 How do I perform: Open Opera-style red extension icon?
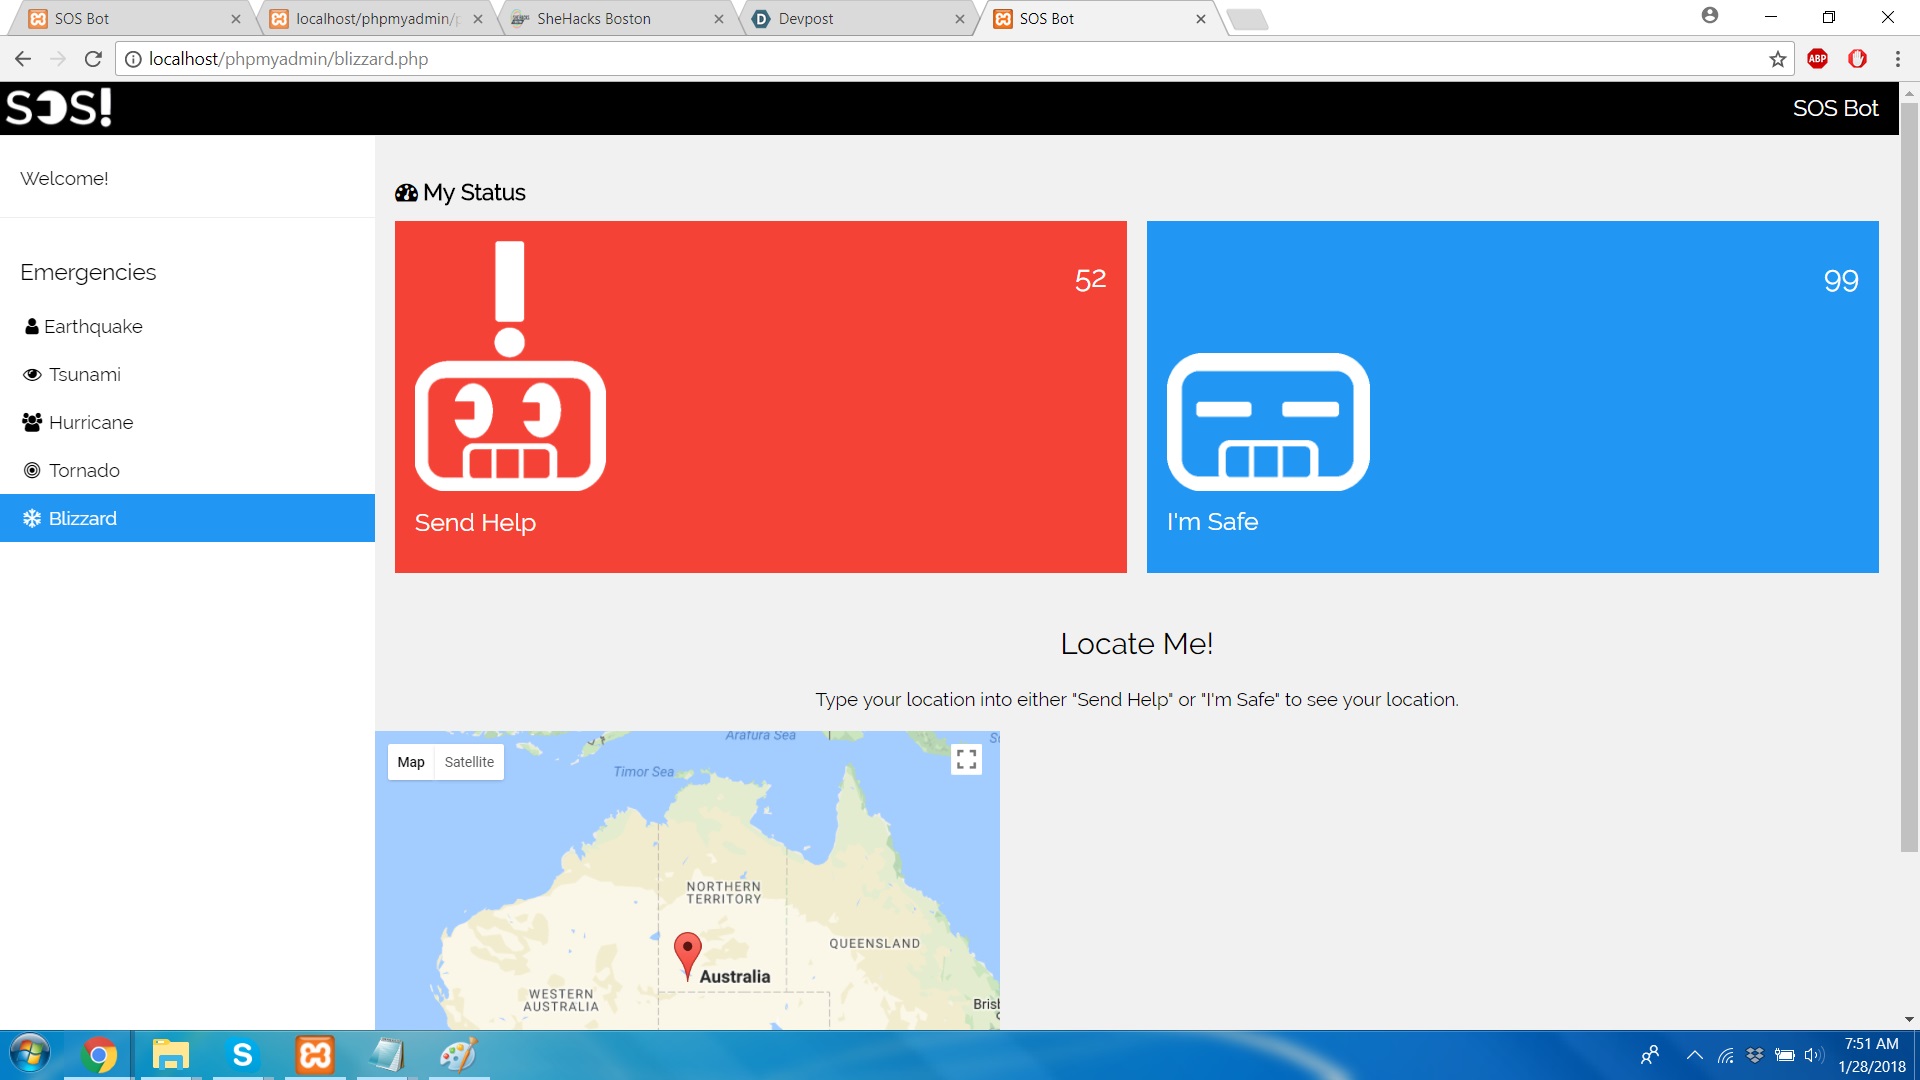coord(1857,59)
